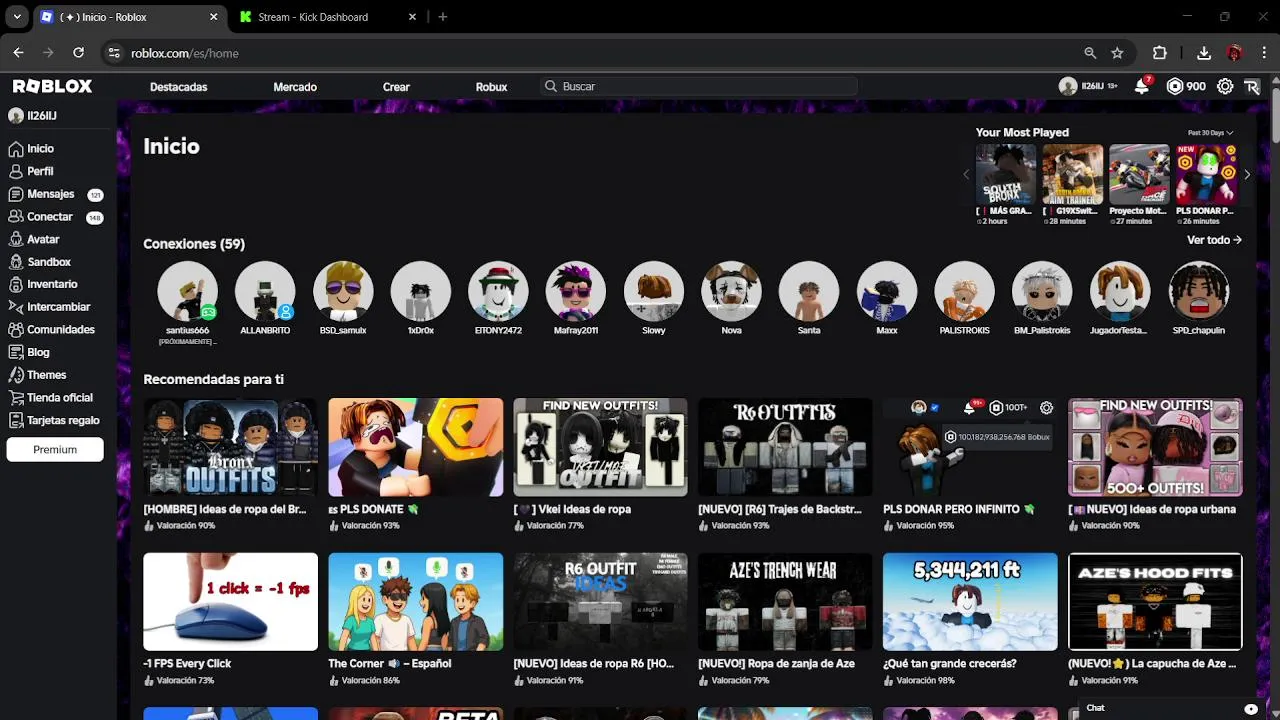Screen dimensions: 1280x720
Task: Open the Roblox settings gear icon
Action: pos(1225,87)
